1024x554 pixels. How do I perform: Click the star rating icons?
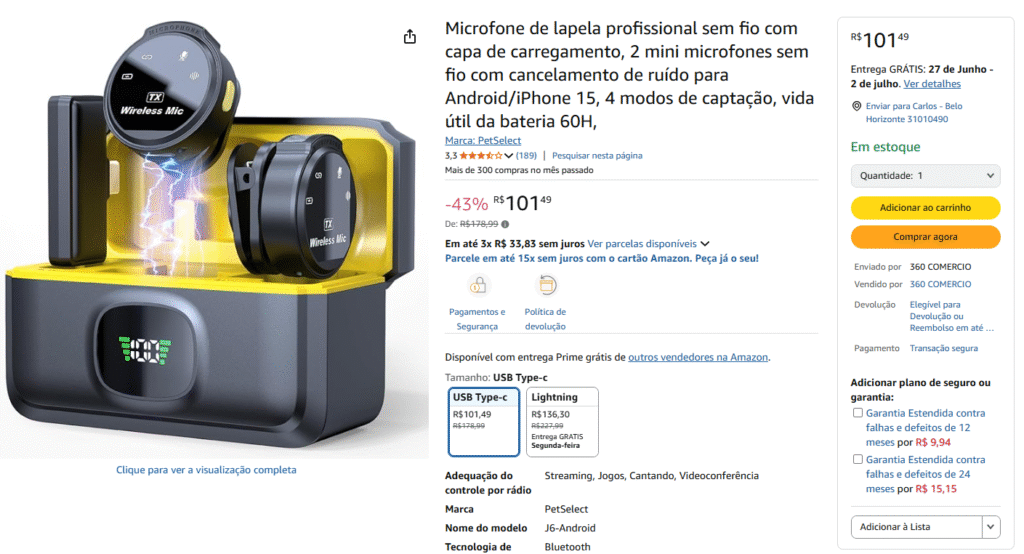(x=481, y=155)
